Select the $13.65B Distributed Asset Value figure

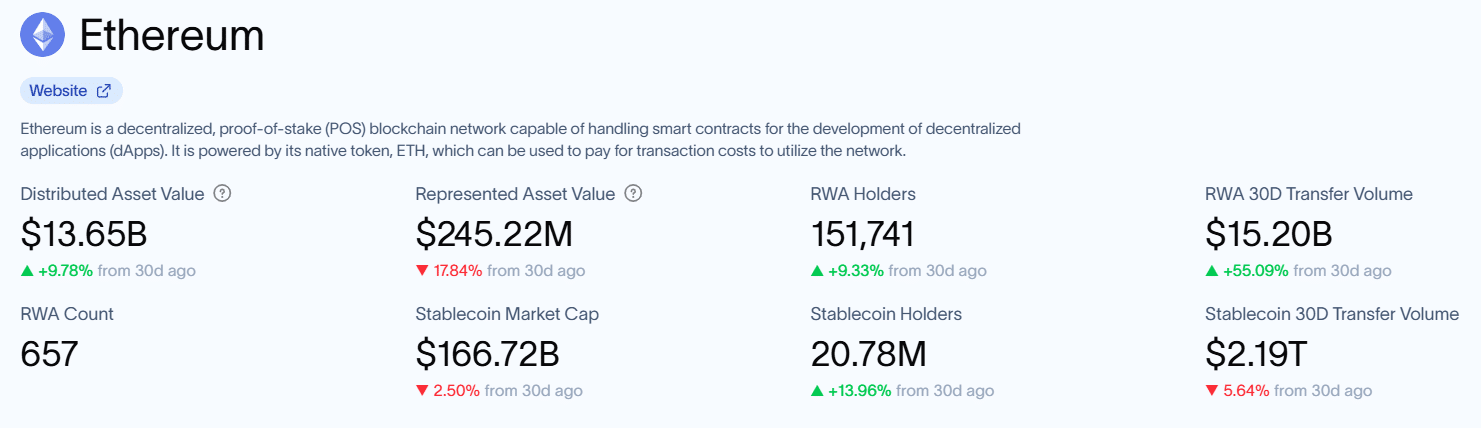84,234
